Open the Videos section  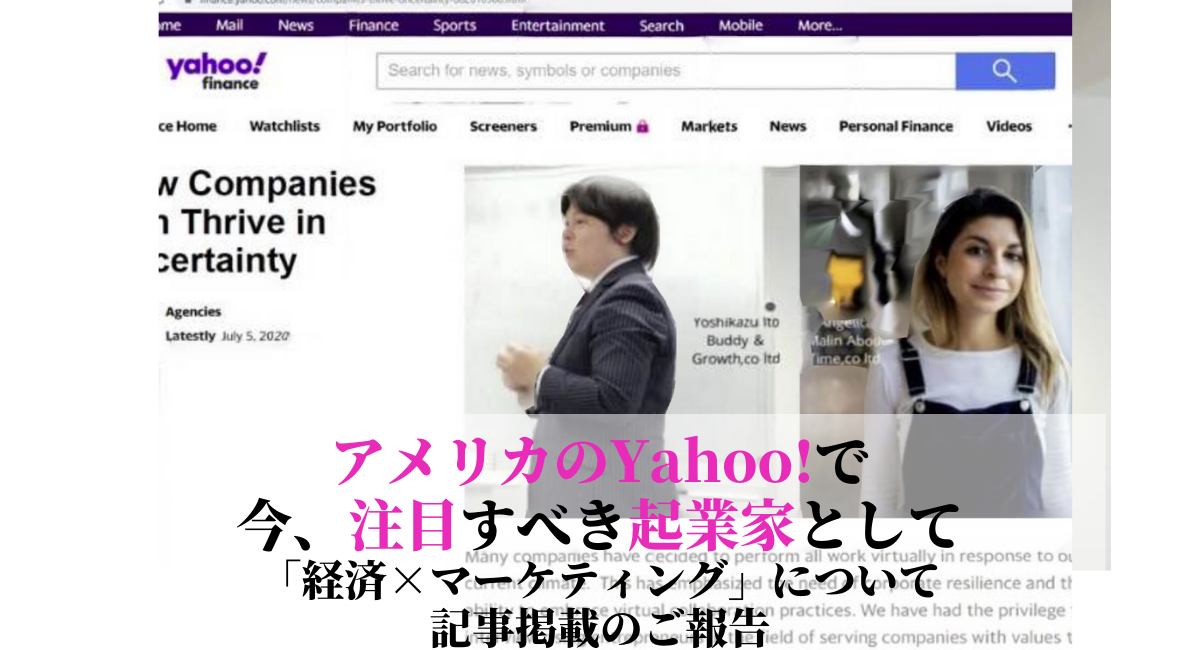pyautogui.click(x=1009, y=126)
